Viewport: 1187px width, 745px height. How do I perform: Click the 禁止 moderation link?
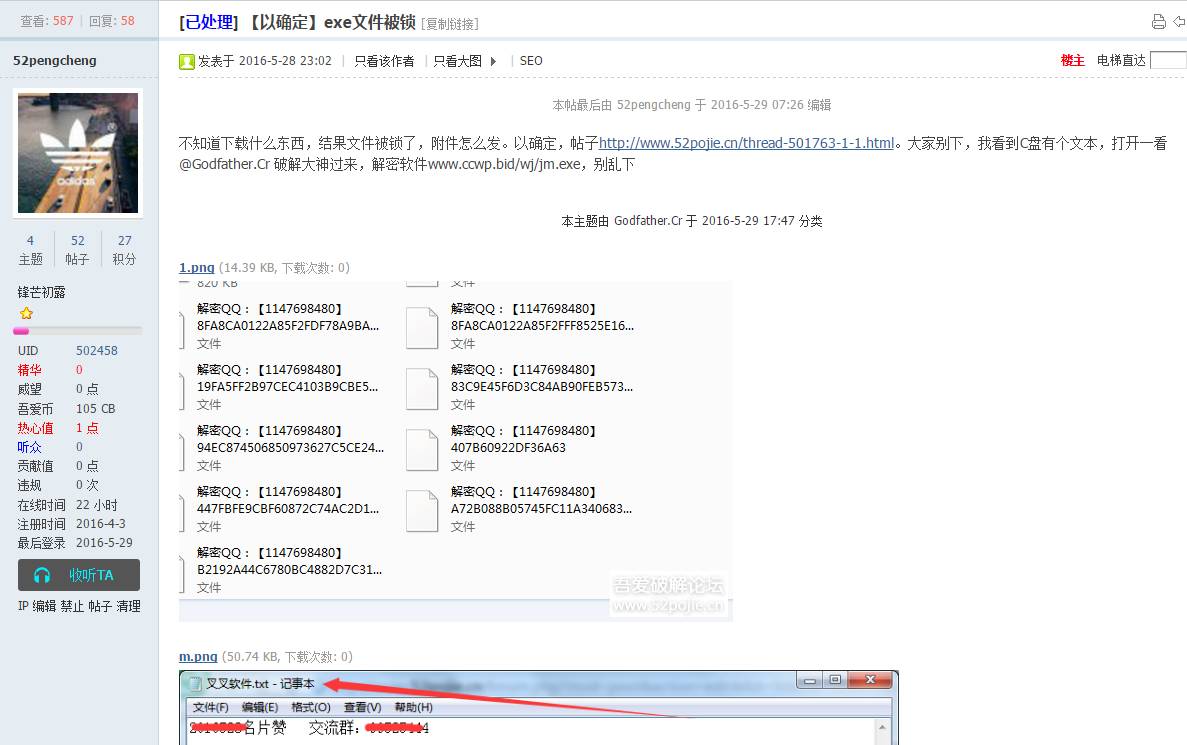click(x=72, y=606)
